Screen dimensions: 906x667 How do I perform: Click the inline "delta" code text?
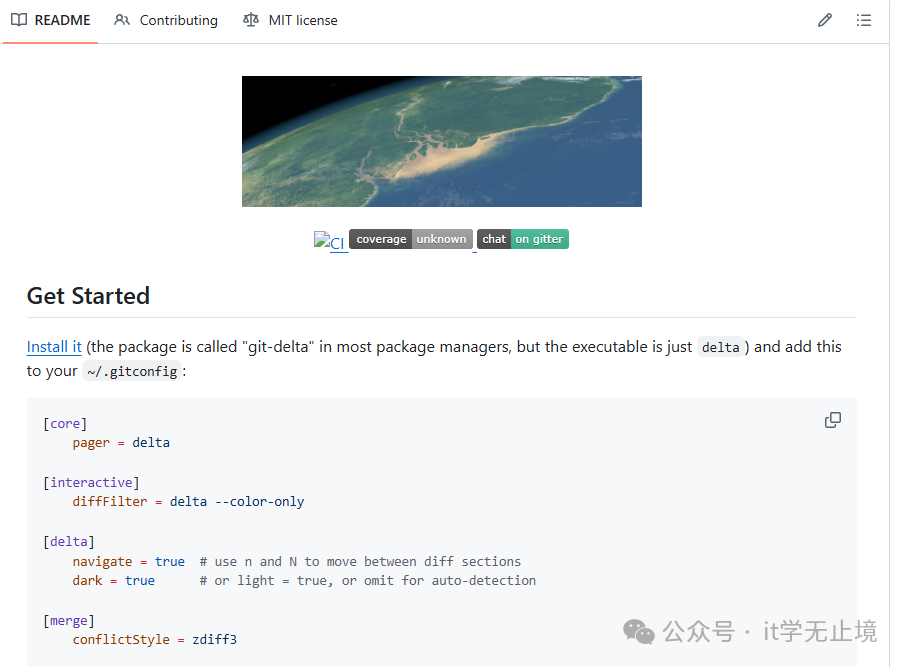pos(720,348)
